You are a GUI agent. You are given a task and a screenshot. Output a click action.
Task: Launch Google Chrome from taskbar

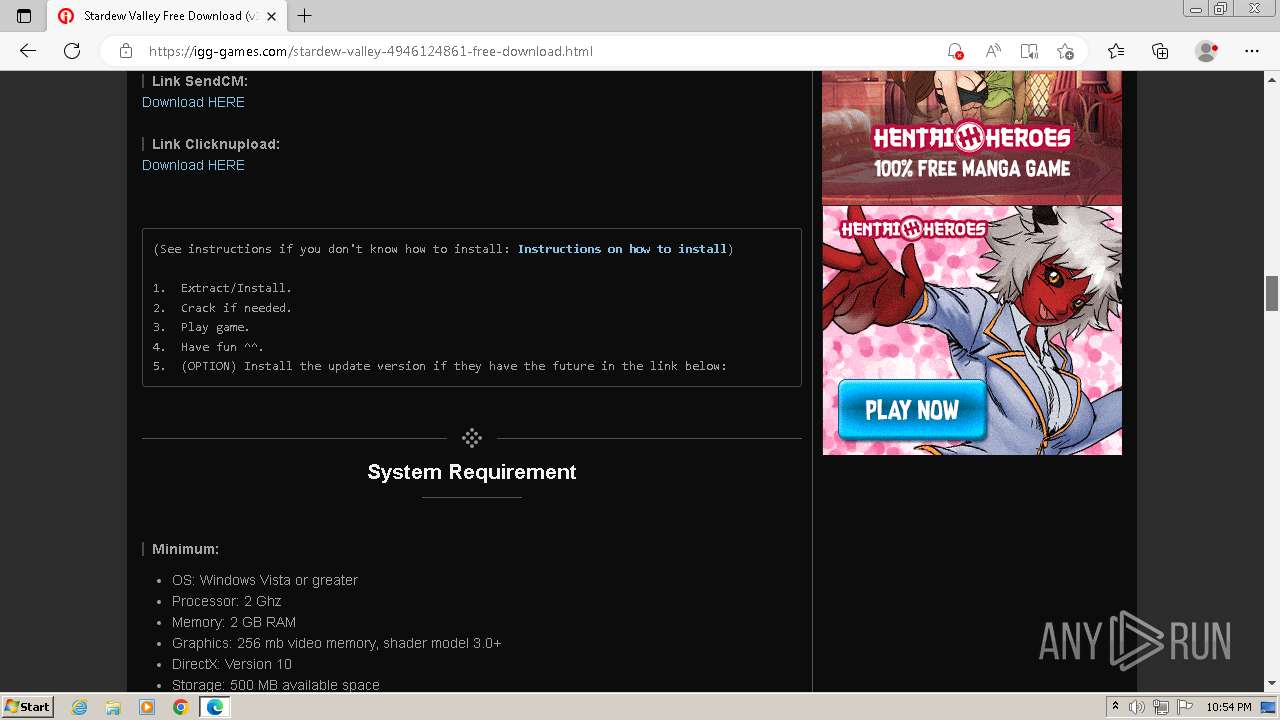point(180,707)
